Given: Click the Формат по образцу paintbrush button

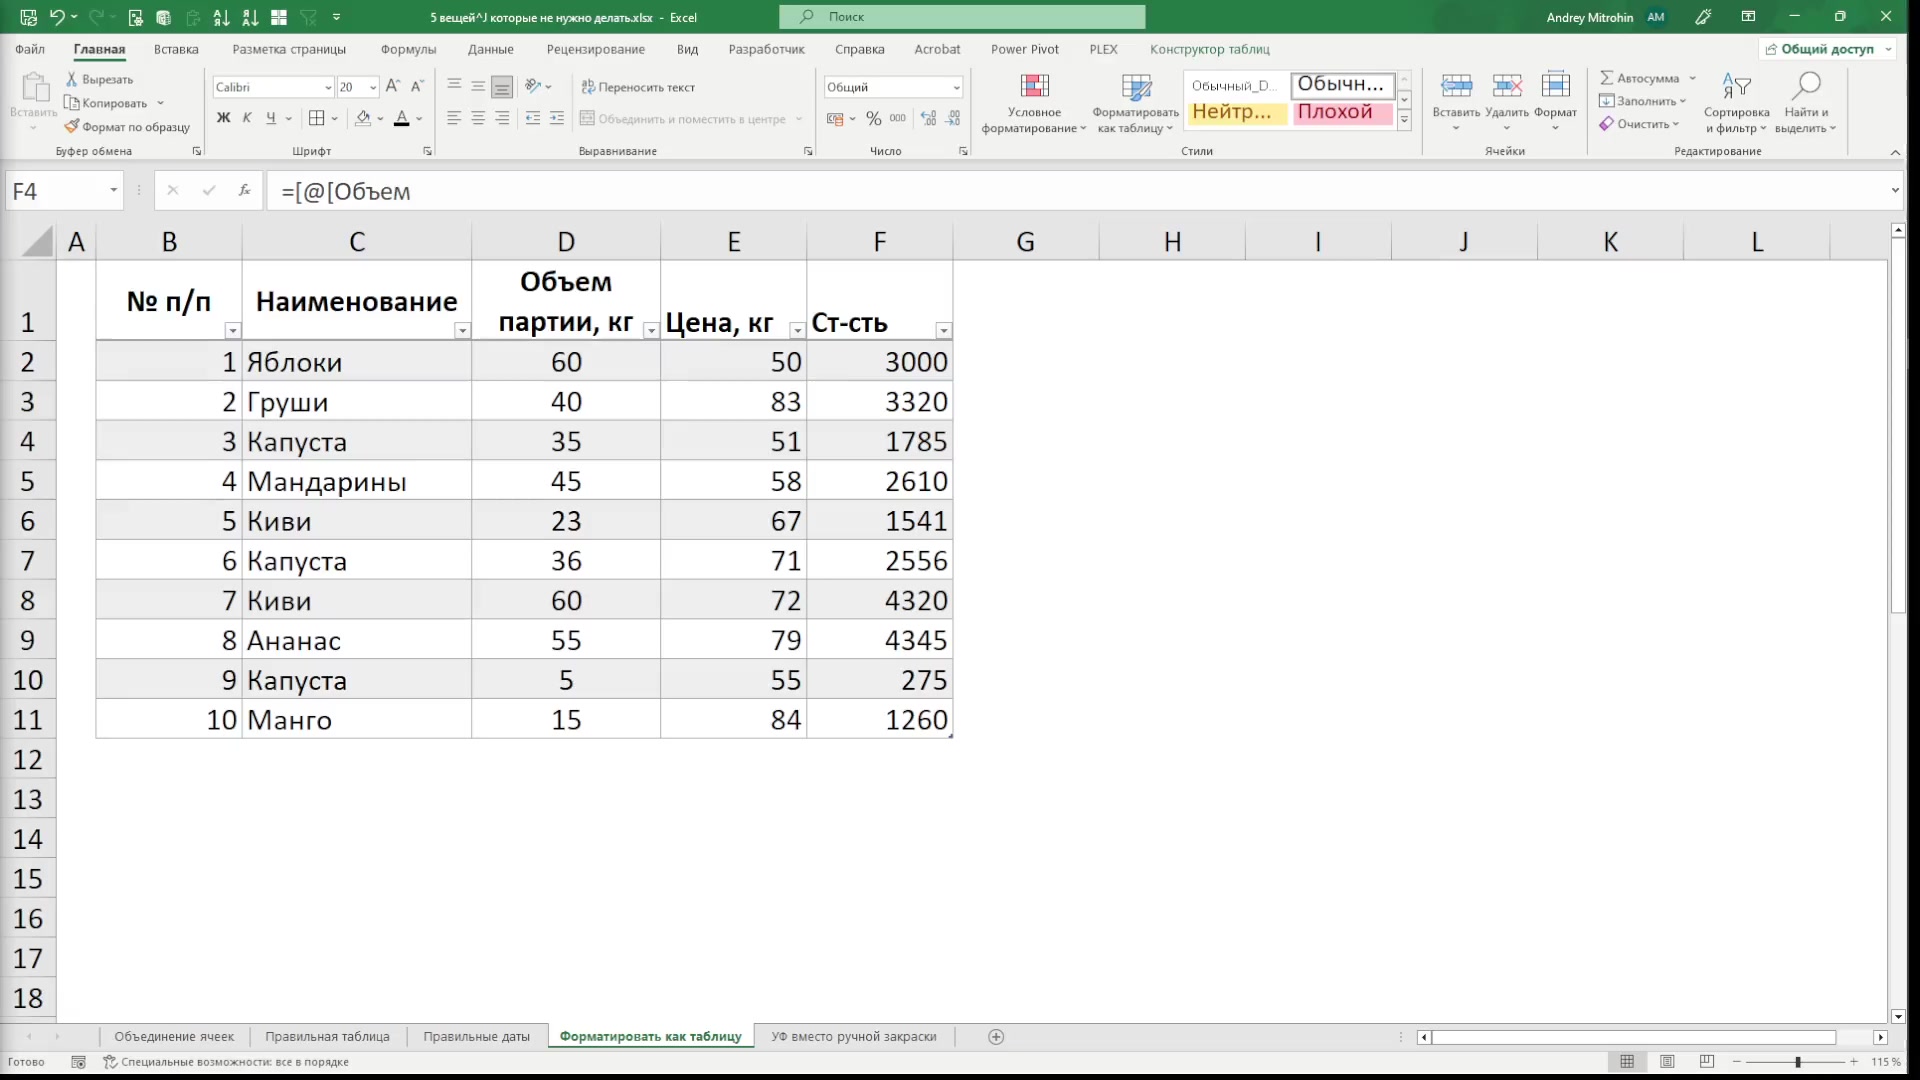Looking at the screenshot, I should pos(127,127).
